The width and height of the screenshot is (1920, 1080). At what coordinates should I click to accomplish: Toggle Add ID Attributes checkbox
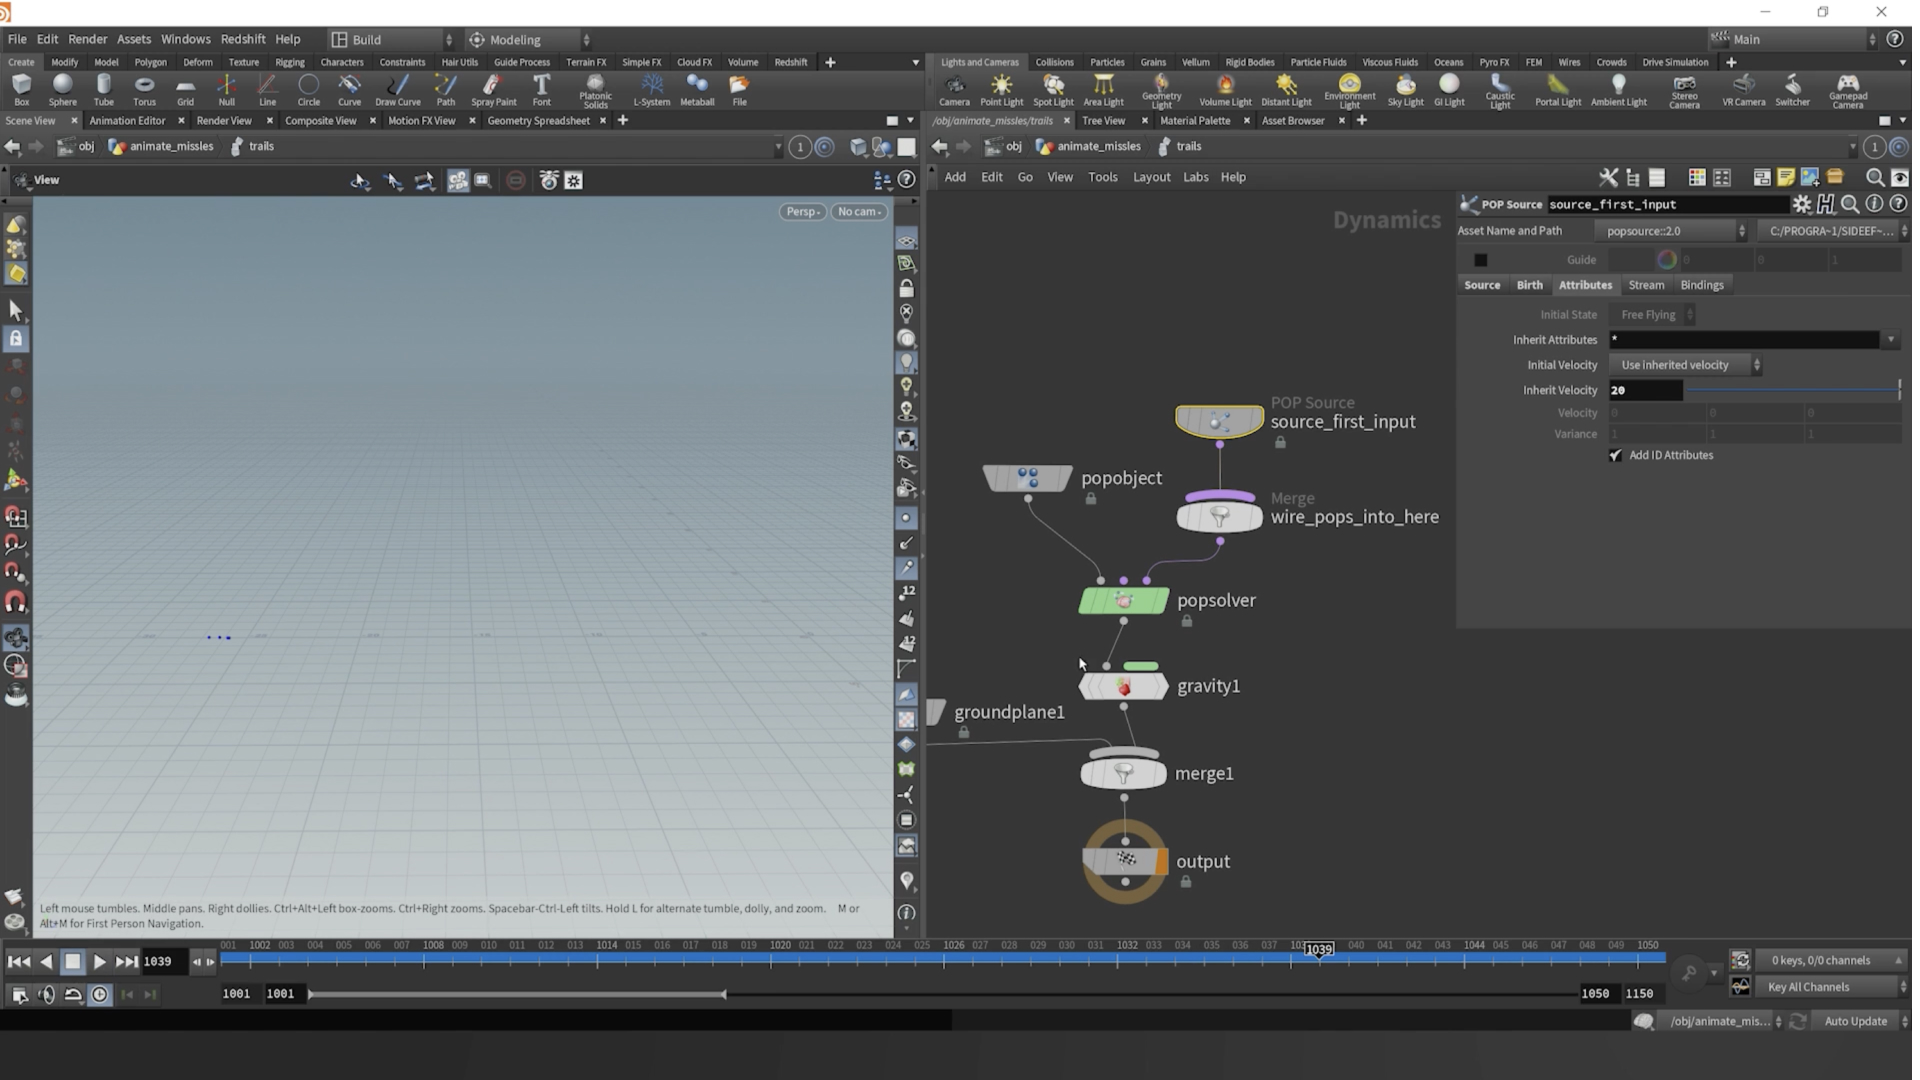[1615, 455]
